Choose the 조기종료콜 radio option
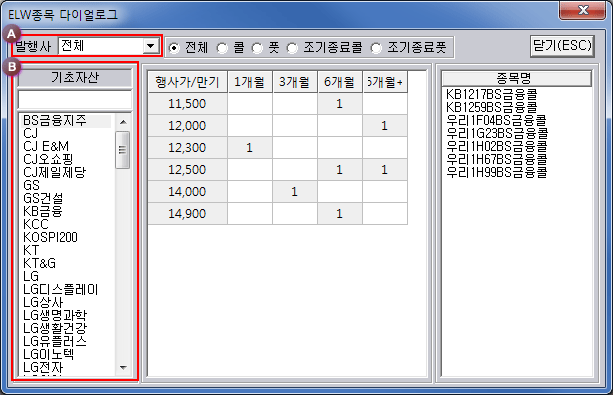 pos(292,48)
